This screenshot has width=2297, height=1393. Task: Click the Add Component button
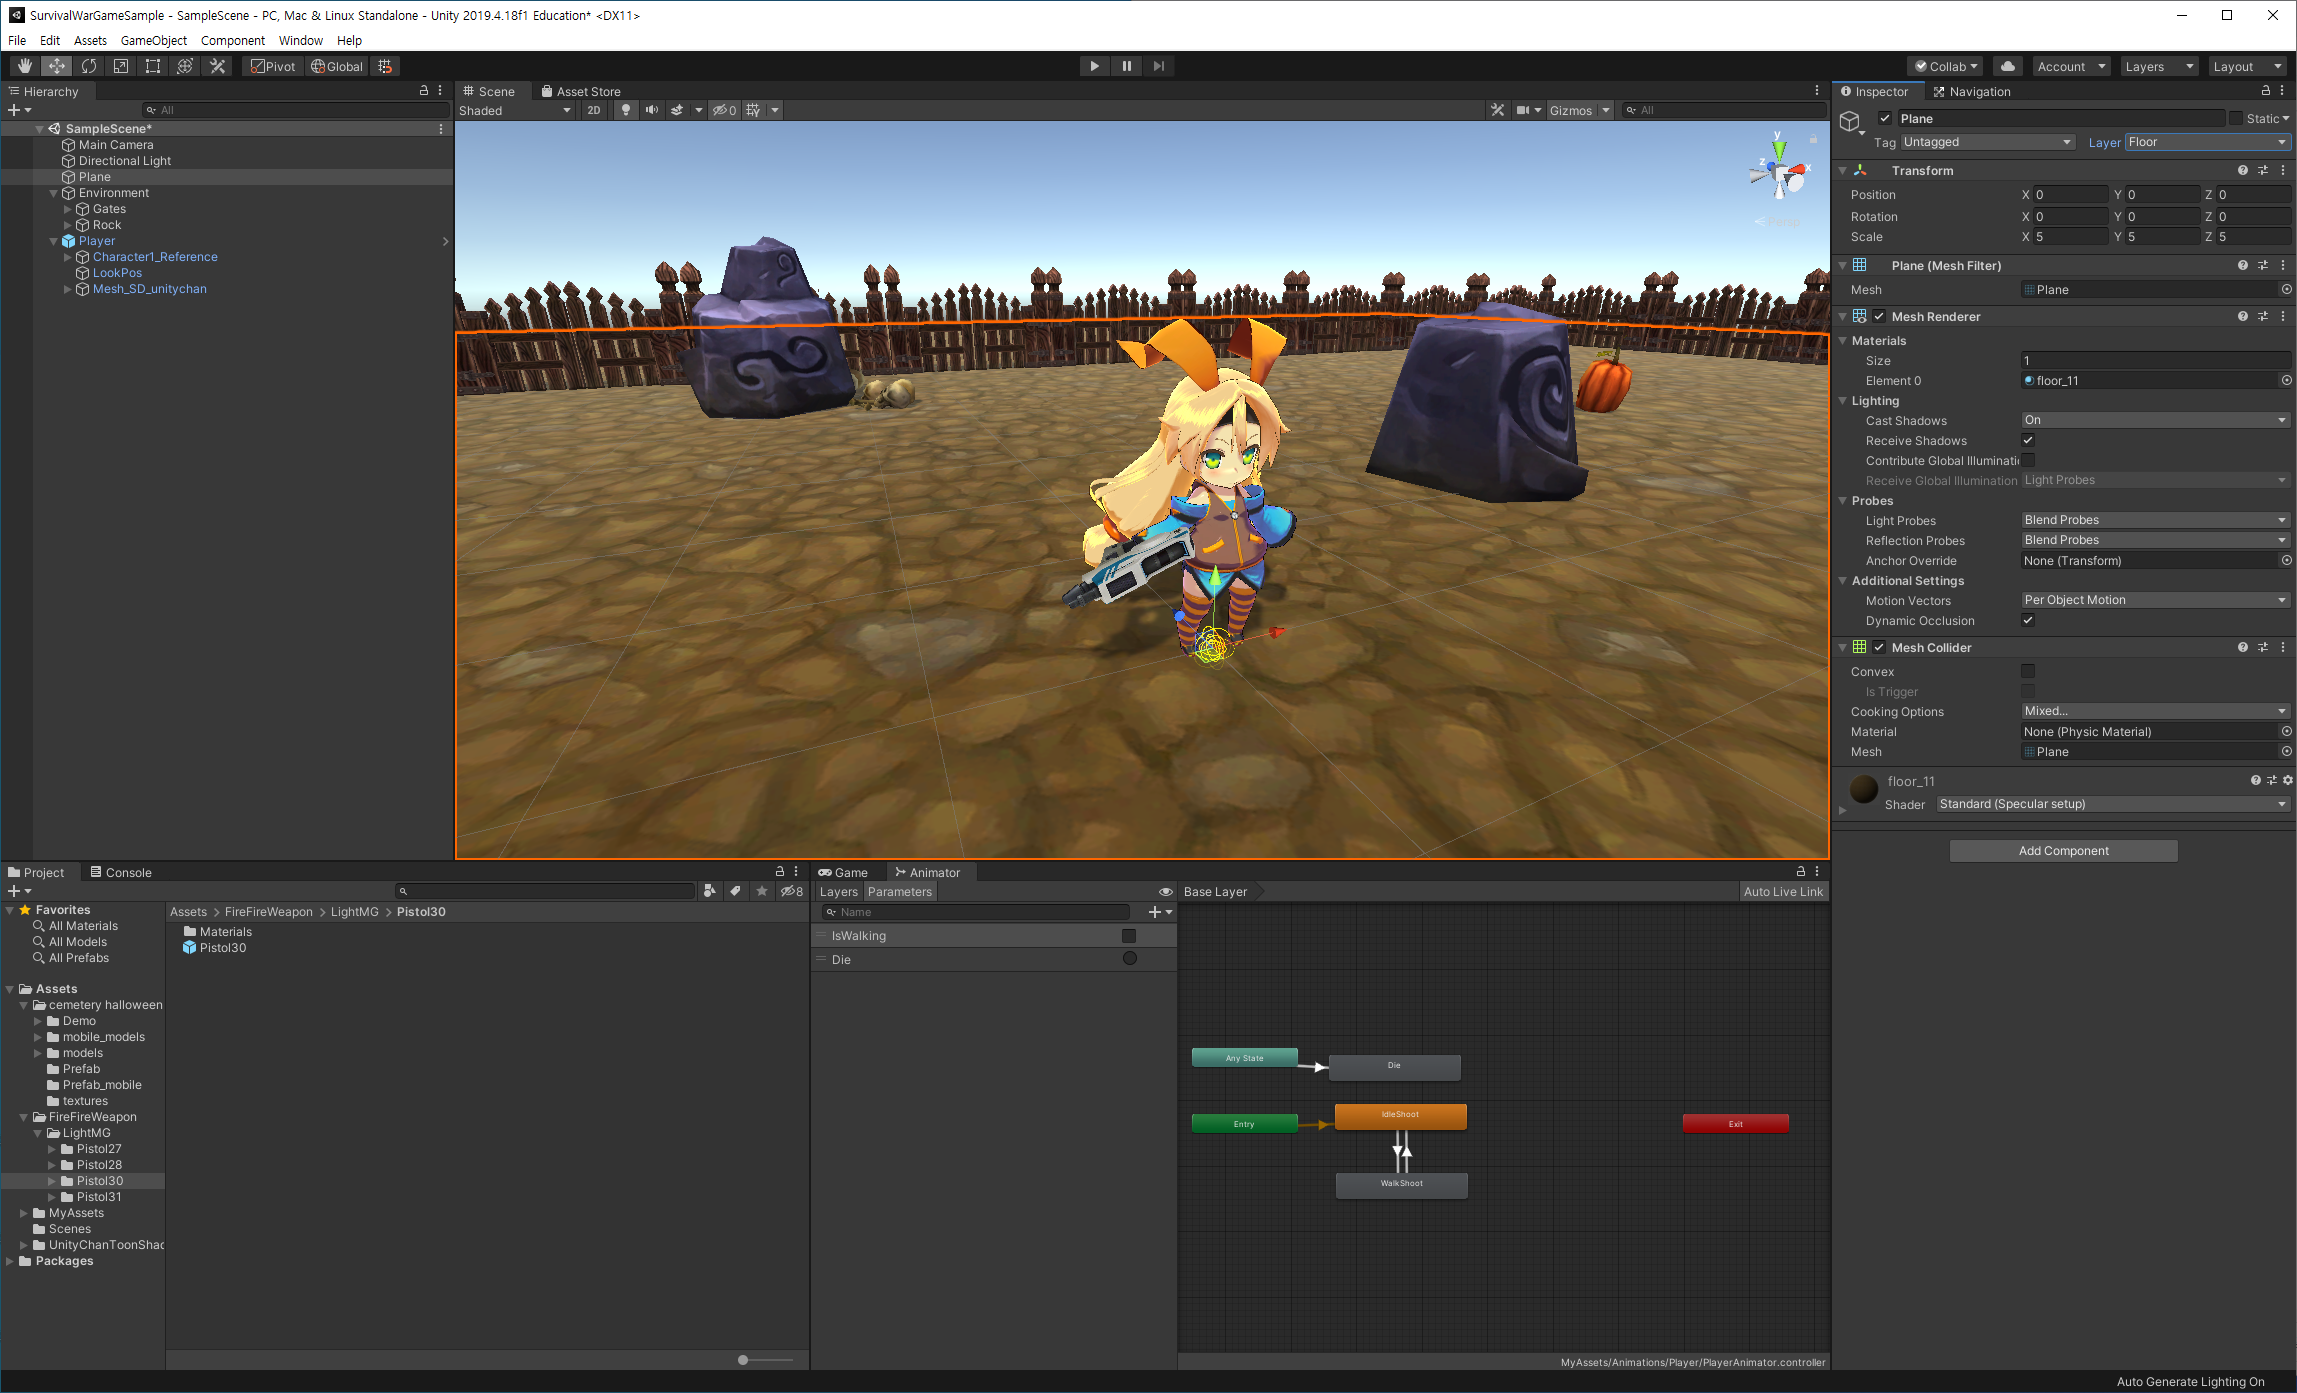(2063, 851)
